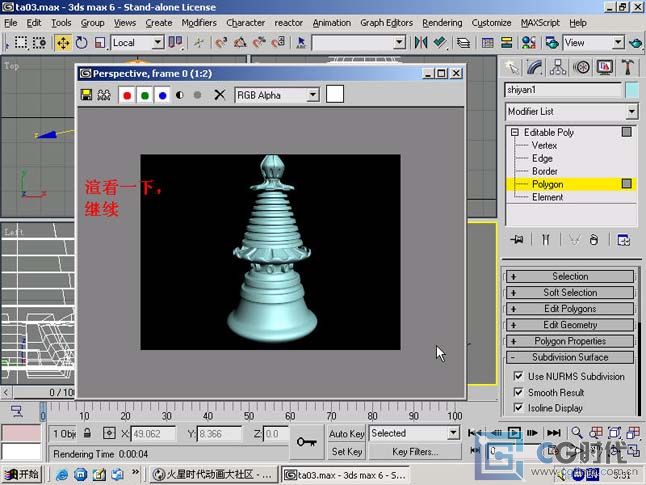Viewport: 646px width, 485px height.
Task: Open the Graph Editors menu
Action: point(386,23)
